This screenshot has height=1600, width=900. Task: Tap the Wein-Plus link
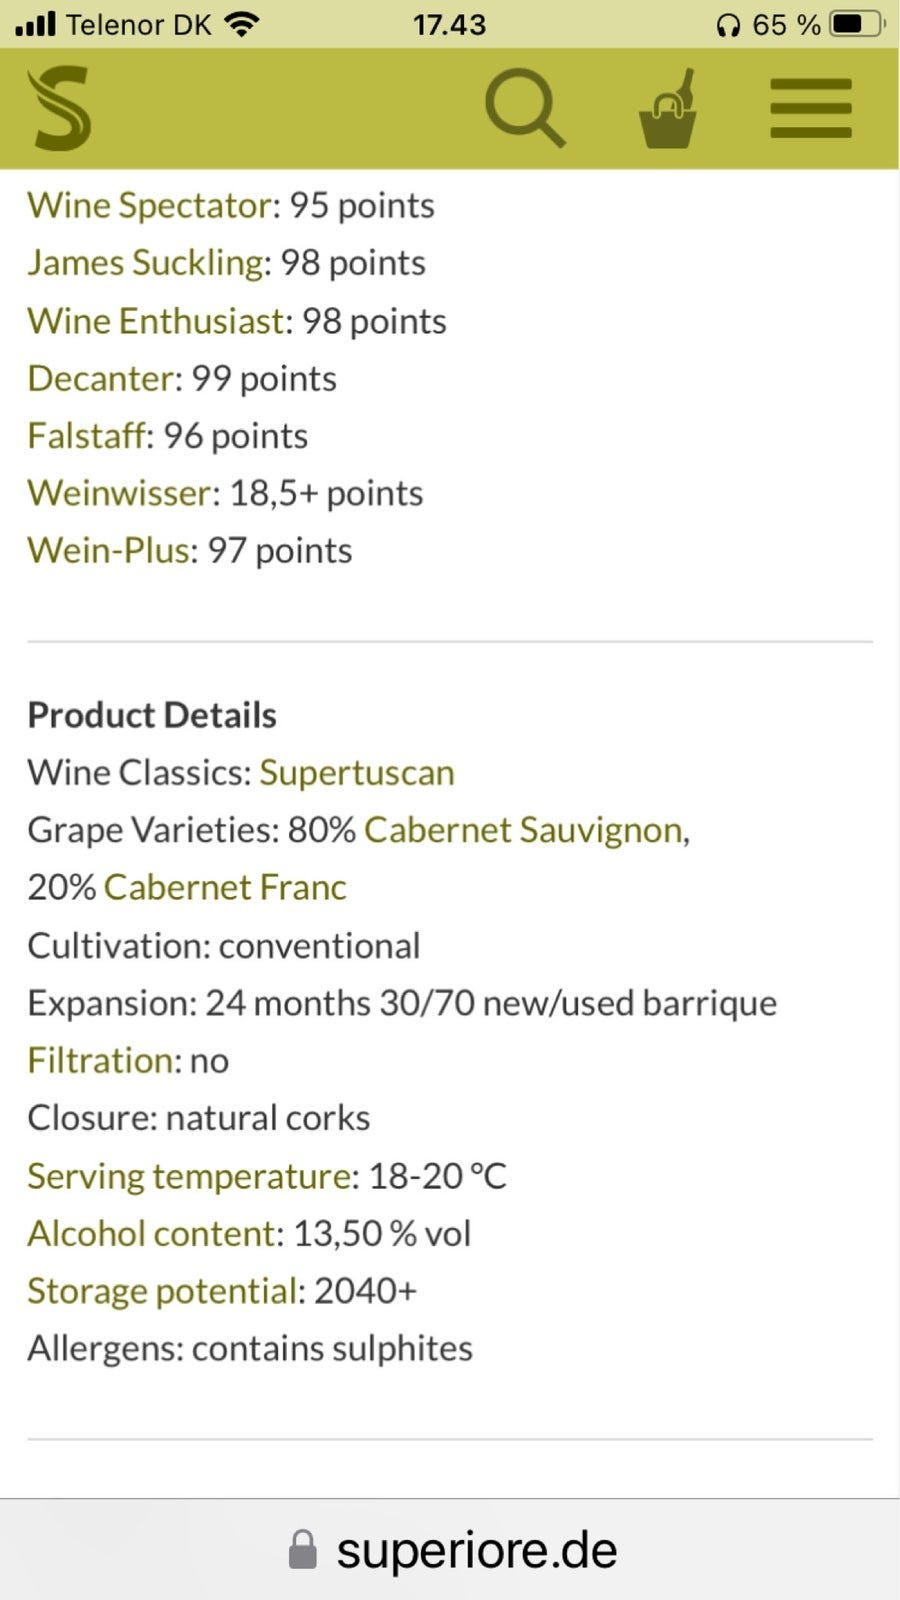pos(108,550)
